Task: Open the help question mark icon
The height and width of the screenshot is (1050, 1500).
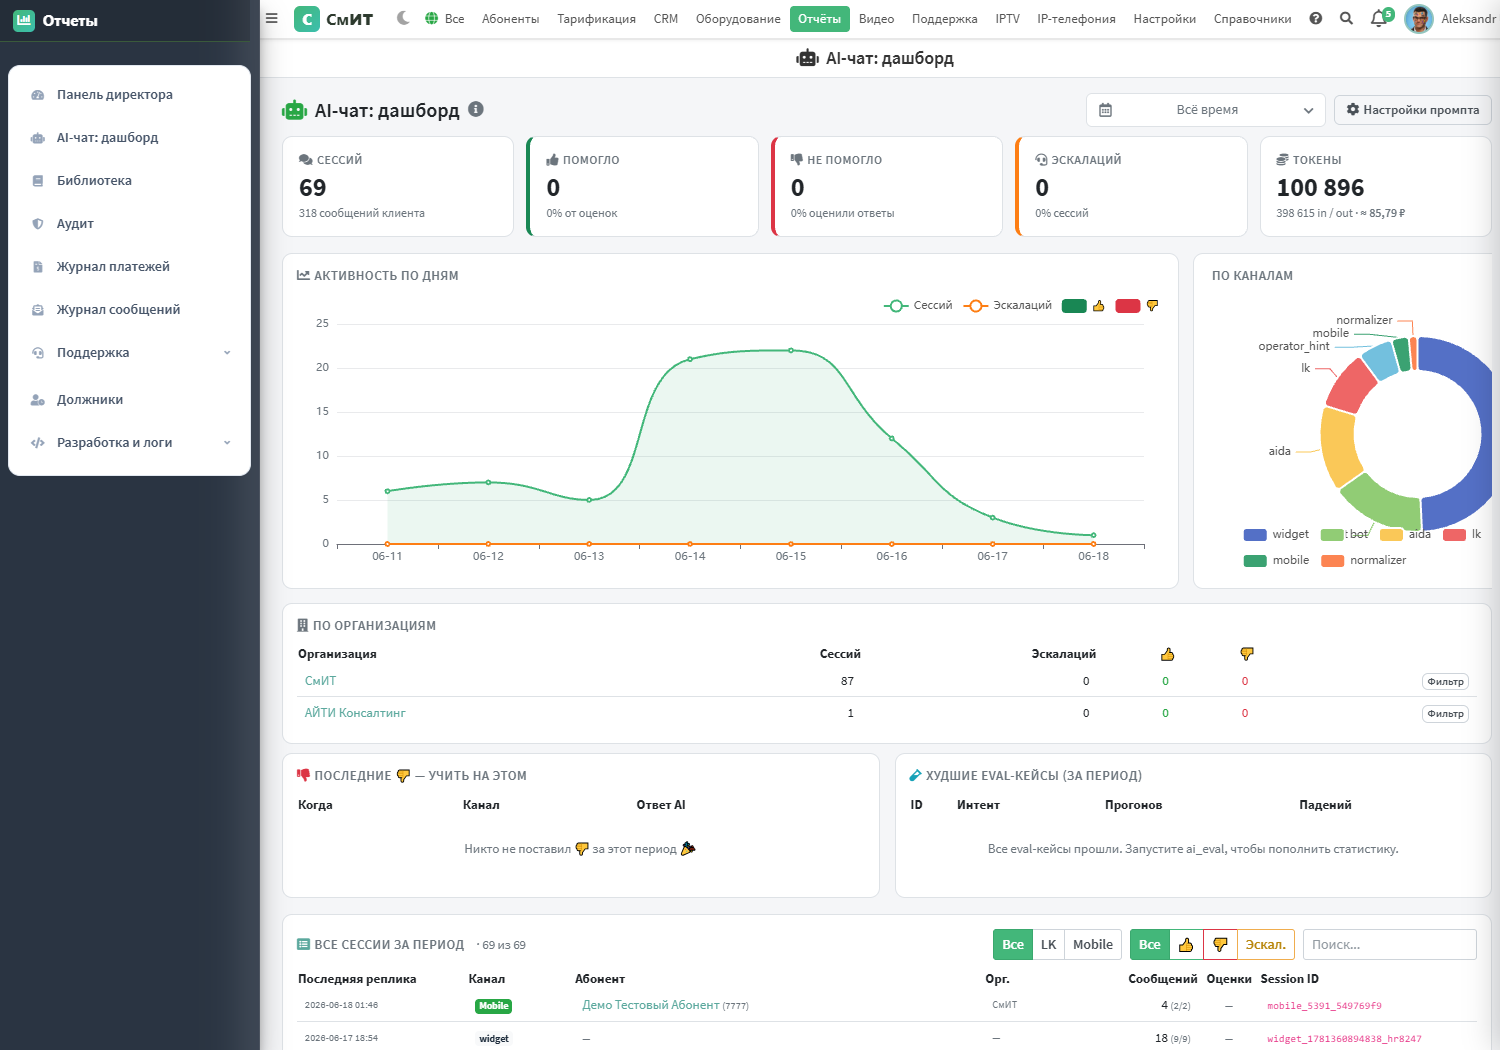Action: (1316, 18)
